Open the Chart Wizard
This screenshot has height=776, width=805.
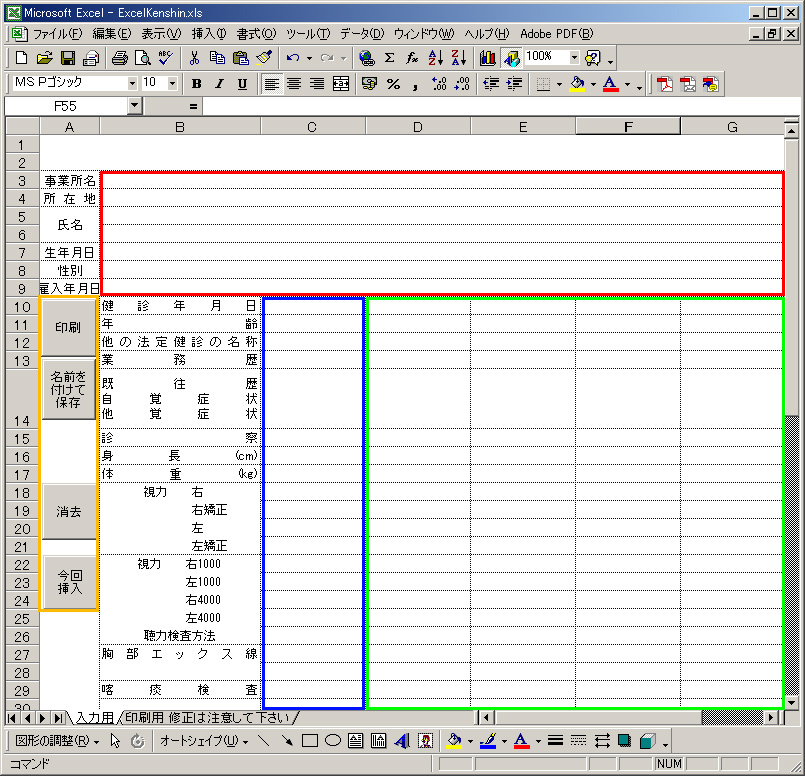[x=488, y=58]
